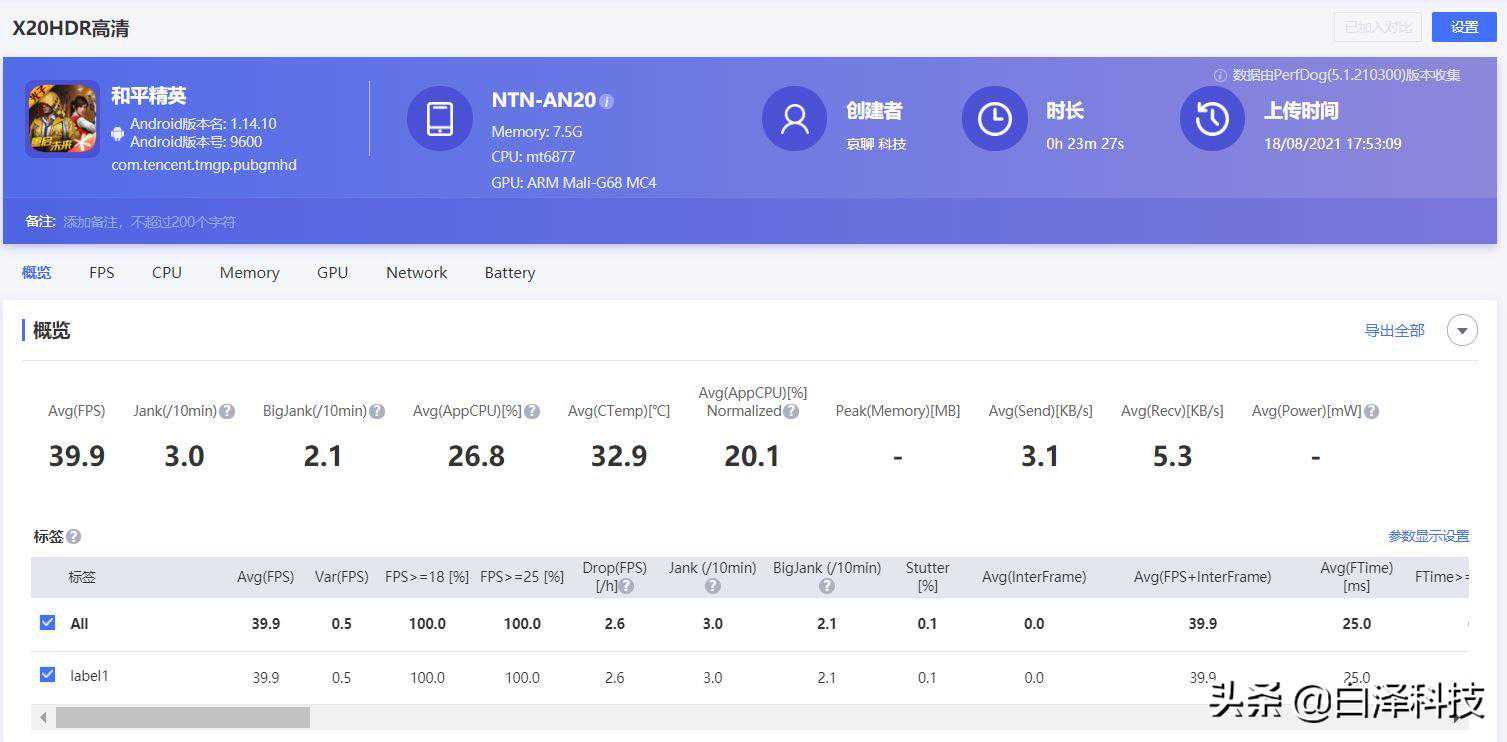
Task: Click help icon next to Avg(Power)[mW]
Action: 1371,411
